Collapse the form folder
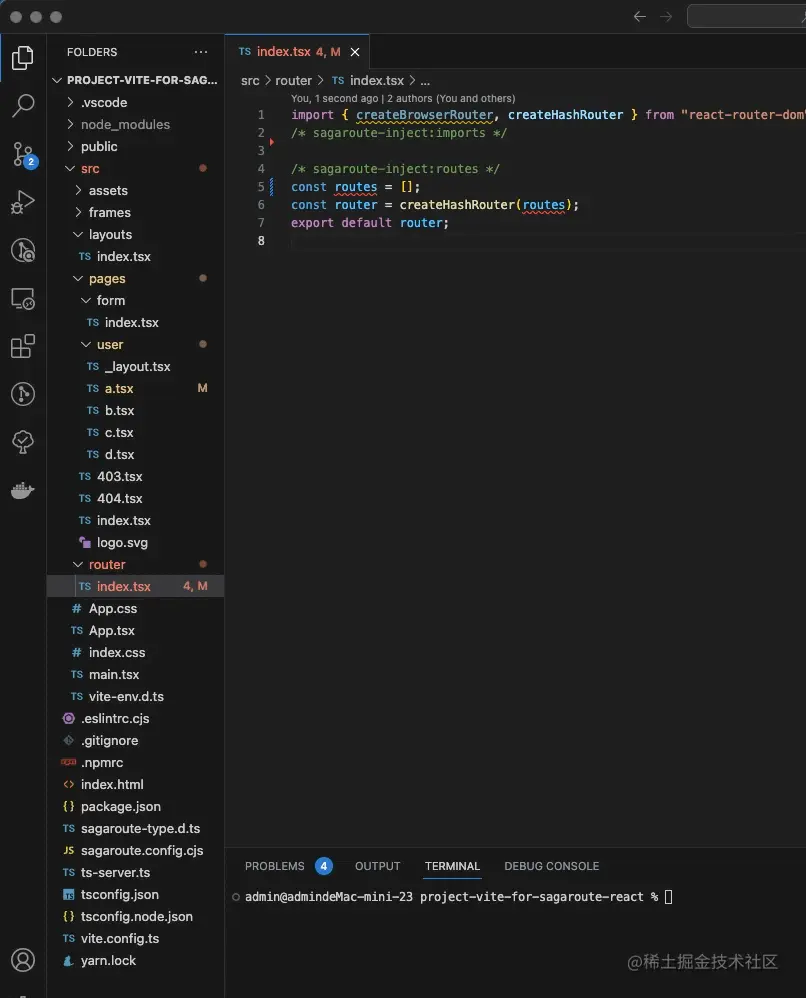Image resolution: width=806 pixels, height=998 pixels. tap(136, 300)
